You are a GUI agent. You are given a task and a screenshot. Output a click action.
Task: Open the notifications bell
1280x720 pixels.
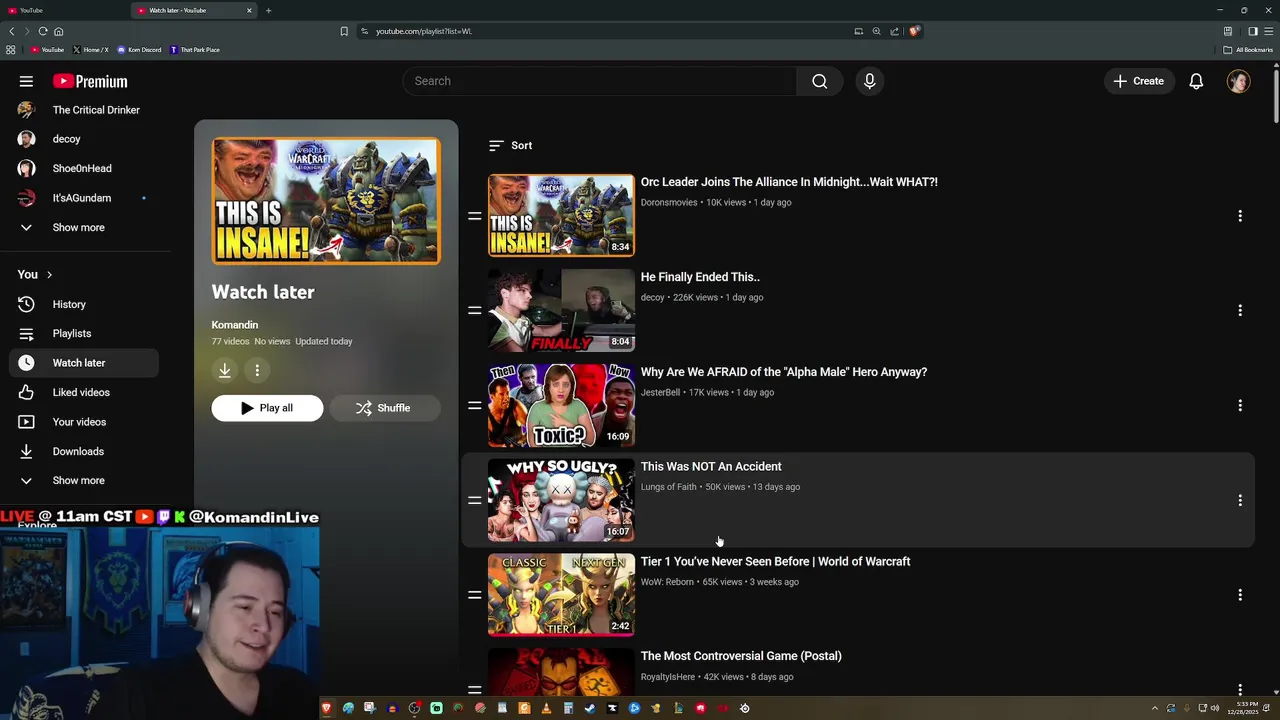[x=1196, y=81]
